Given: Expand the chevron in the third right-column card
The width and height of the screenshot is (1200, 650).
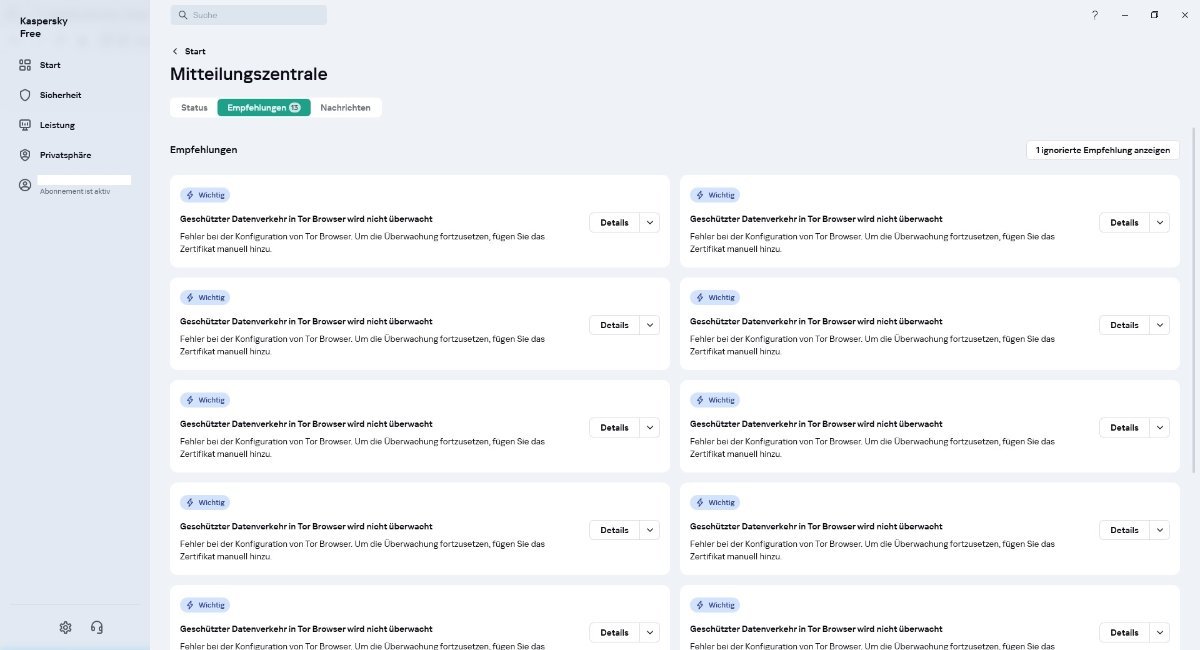Looking at the screenshot, I should click(x=1160, y=428).
